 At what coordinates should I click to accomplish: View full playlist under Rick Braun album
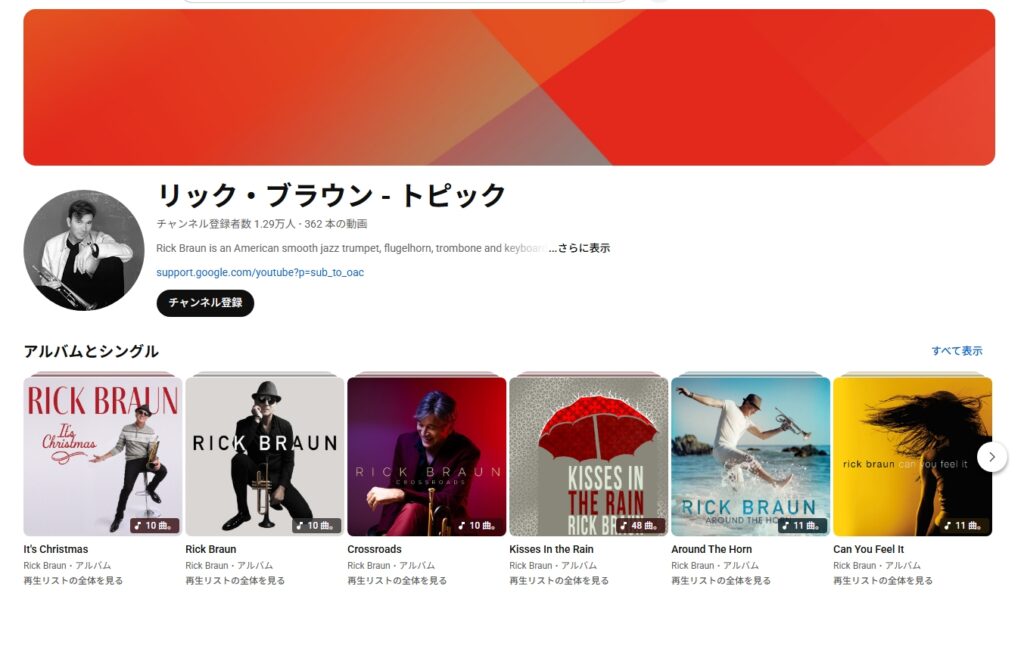[235, 580]
